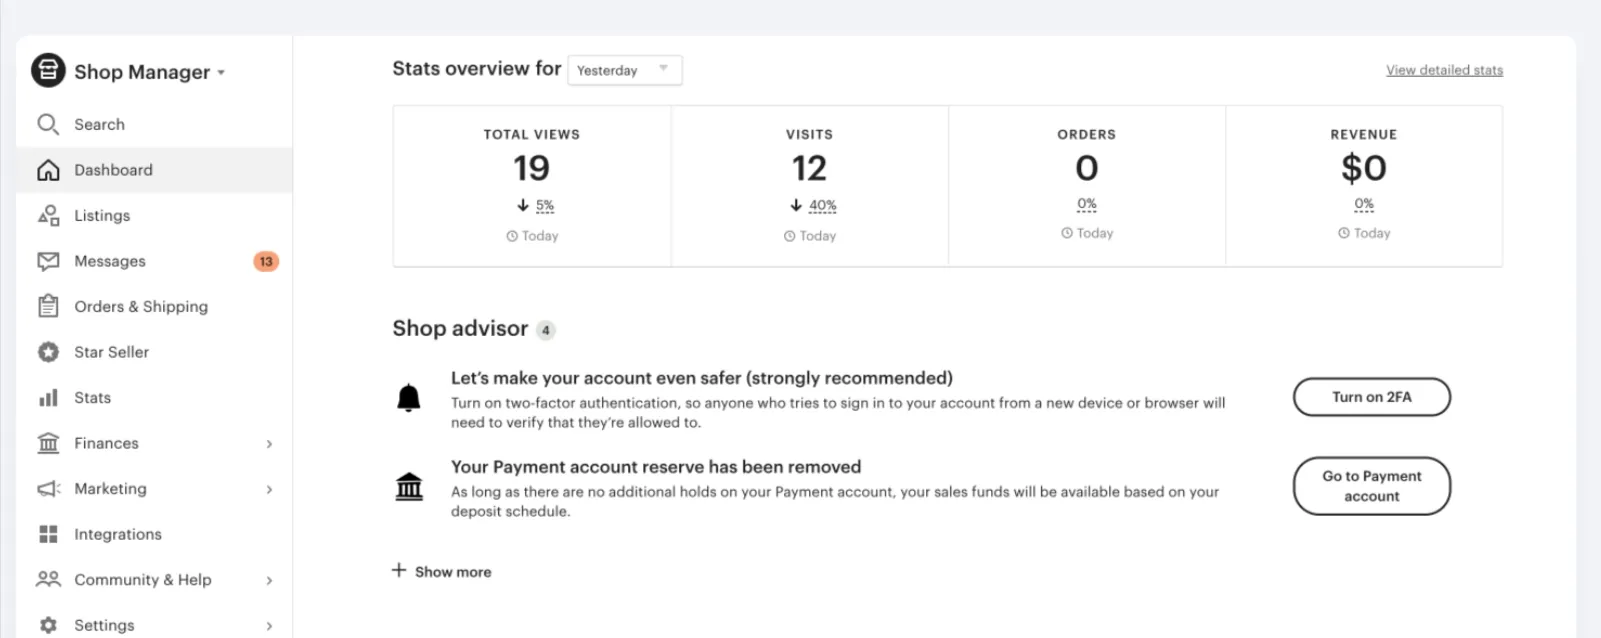Click the Stats bar chart icon
This screenshot has width=1601, height=638.
point(48,398)
